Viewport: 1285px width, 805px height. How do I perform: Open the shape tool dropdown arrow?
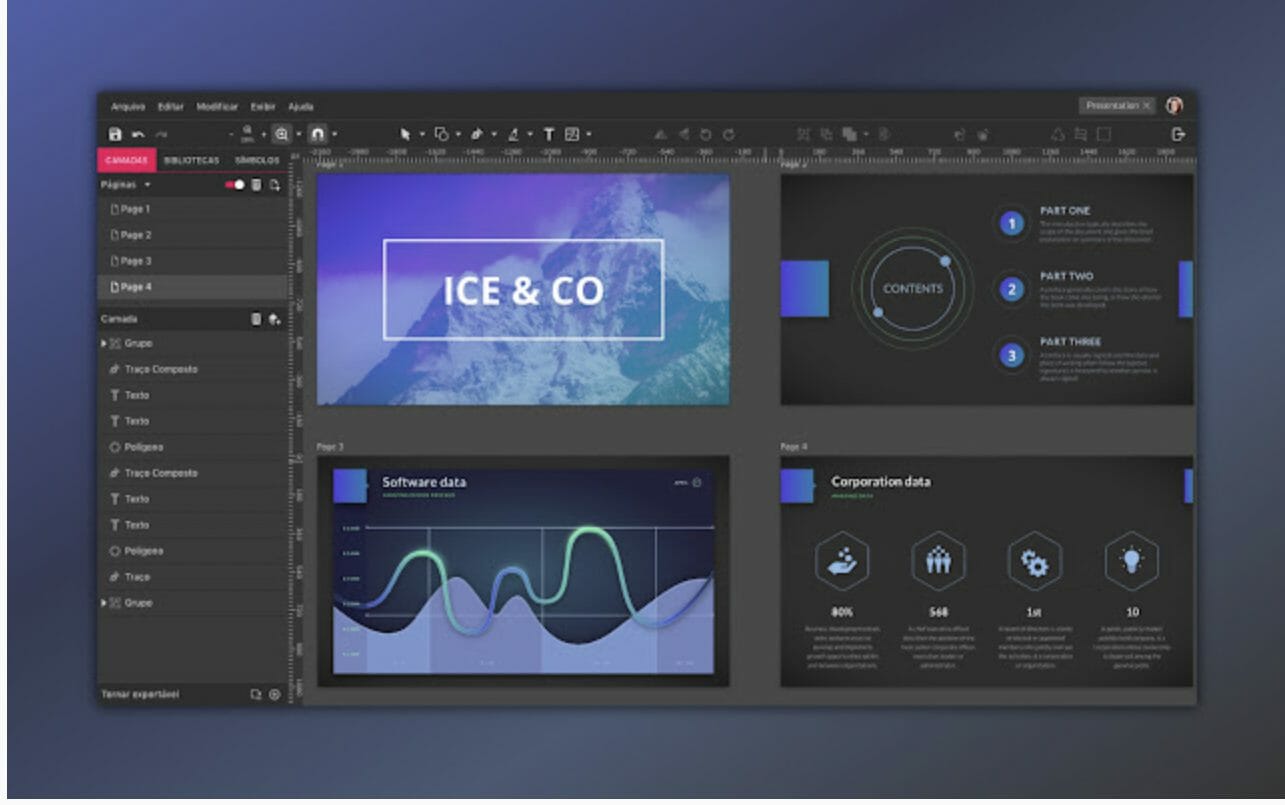[x=459, y=131]
